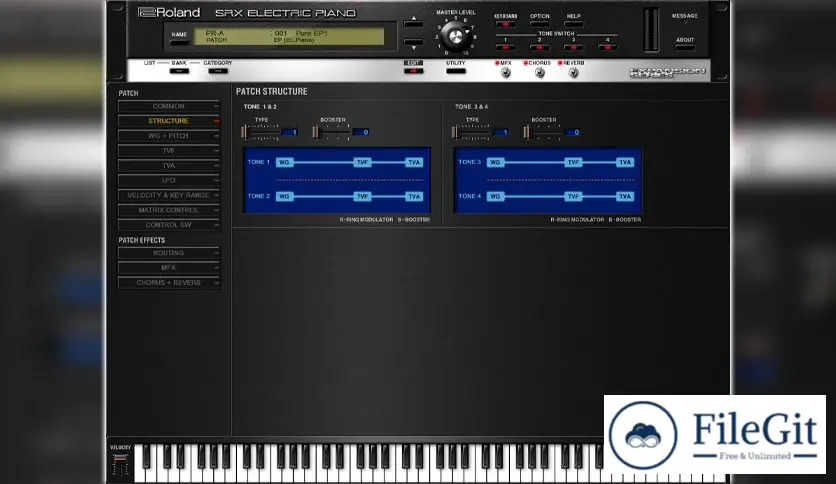Adjust the Reverb level knob

pyautogui.click(x=574, y=73)
